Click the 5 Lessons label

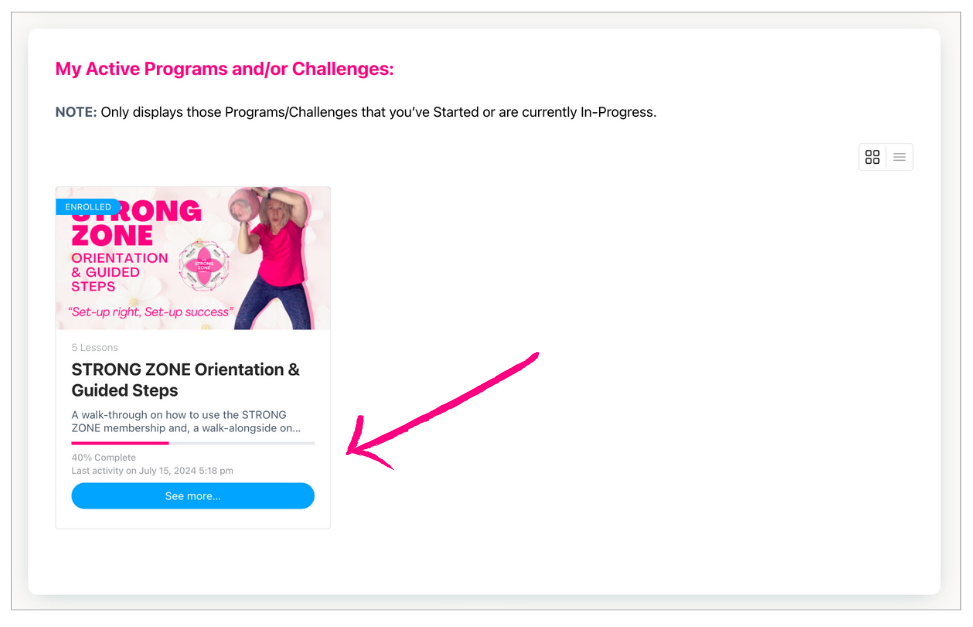click(94, 348)
